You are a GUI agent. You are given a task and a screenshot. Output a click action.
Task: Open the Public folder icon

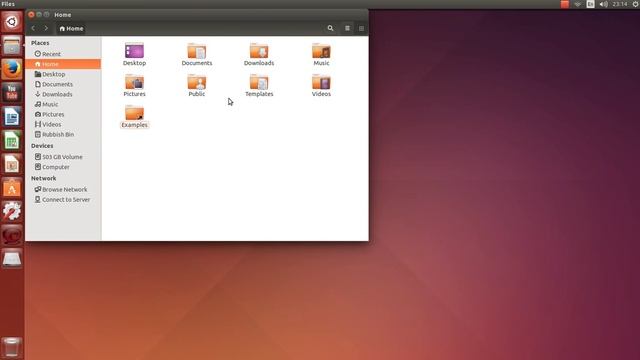197,82
